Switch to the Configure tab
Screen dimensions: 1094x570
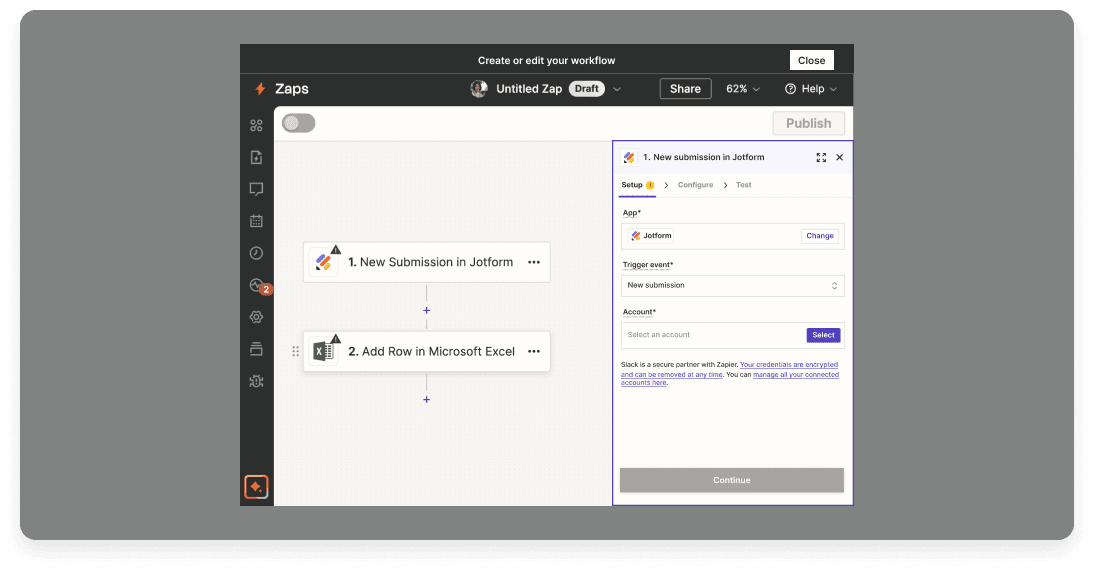tap(695, 185)
